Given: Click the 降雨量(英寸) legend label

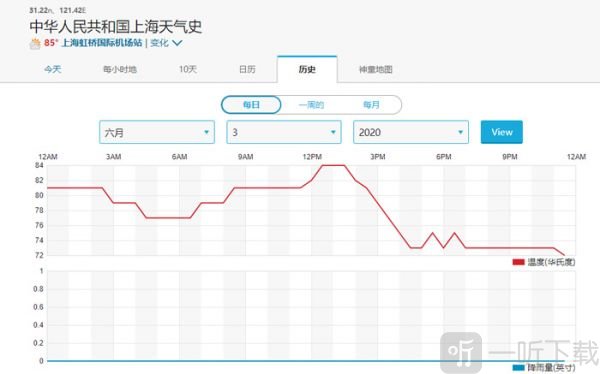Looking at the screenshot, I should click(x=551, y=367).
